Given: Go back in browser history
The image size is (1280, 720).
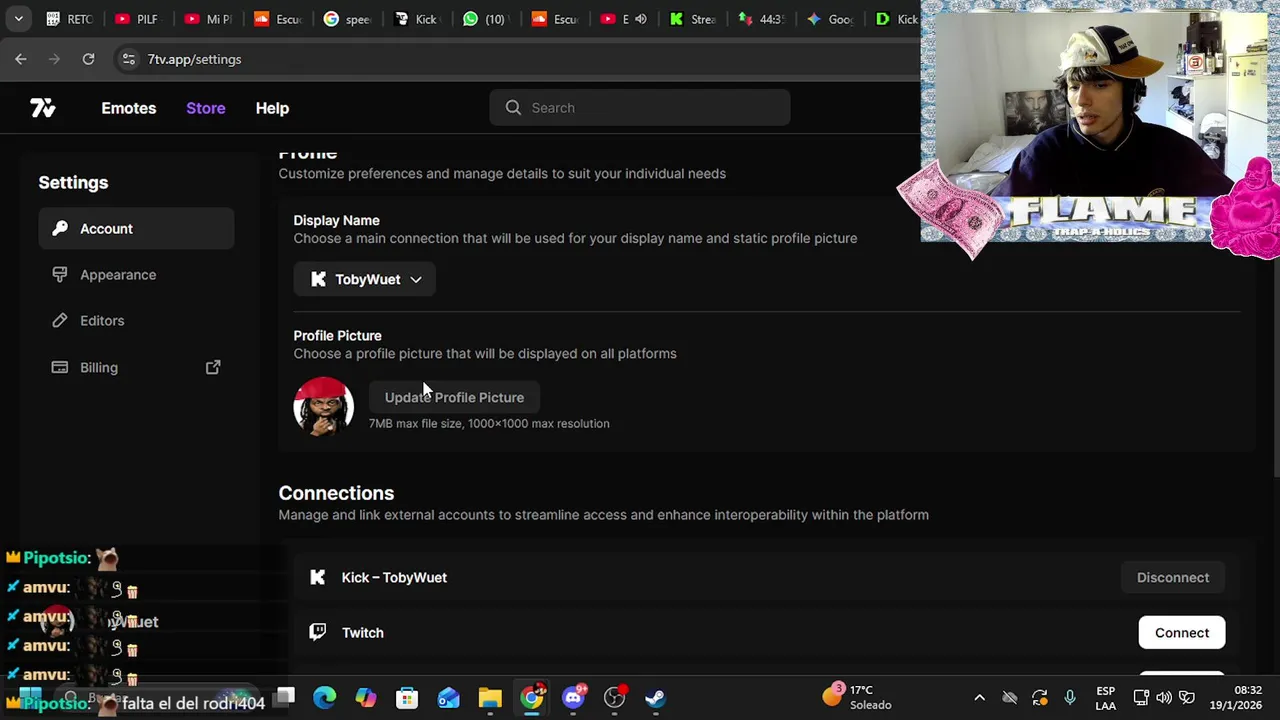Looking at the screenshot, I should point(21,59).
